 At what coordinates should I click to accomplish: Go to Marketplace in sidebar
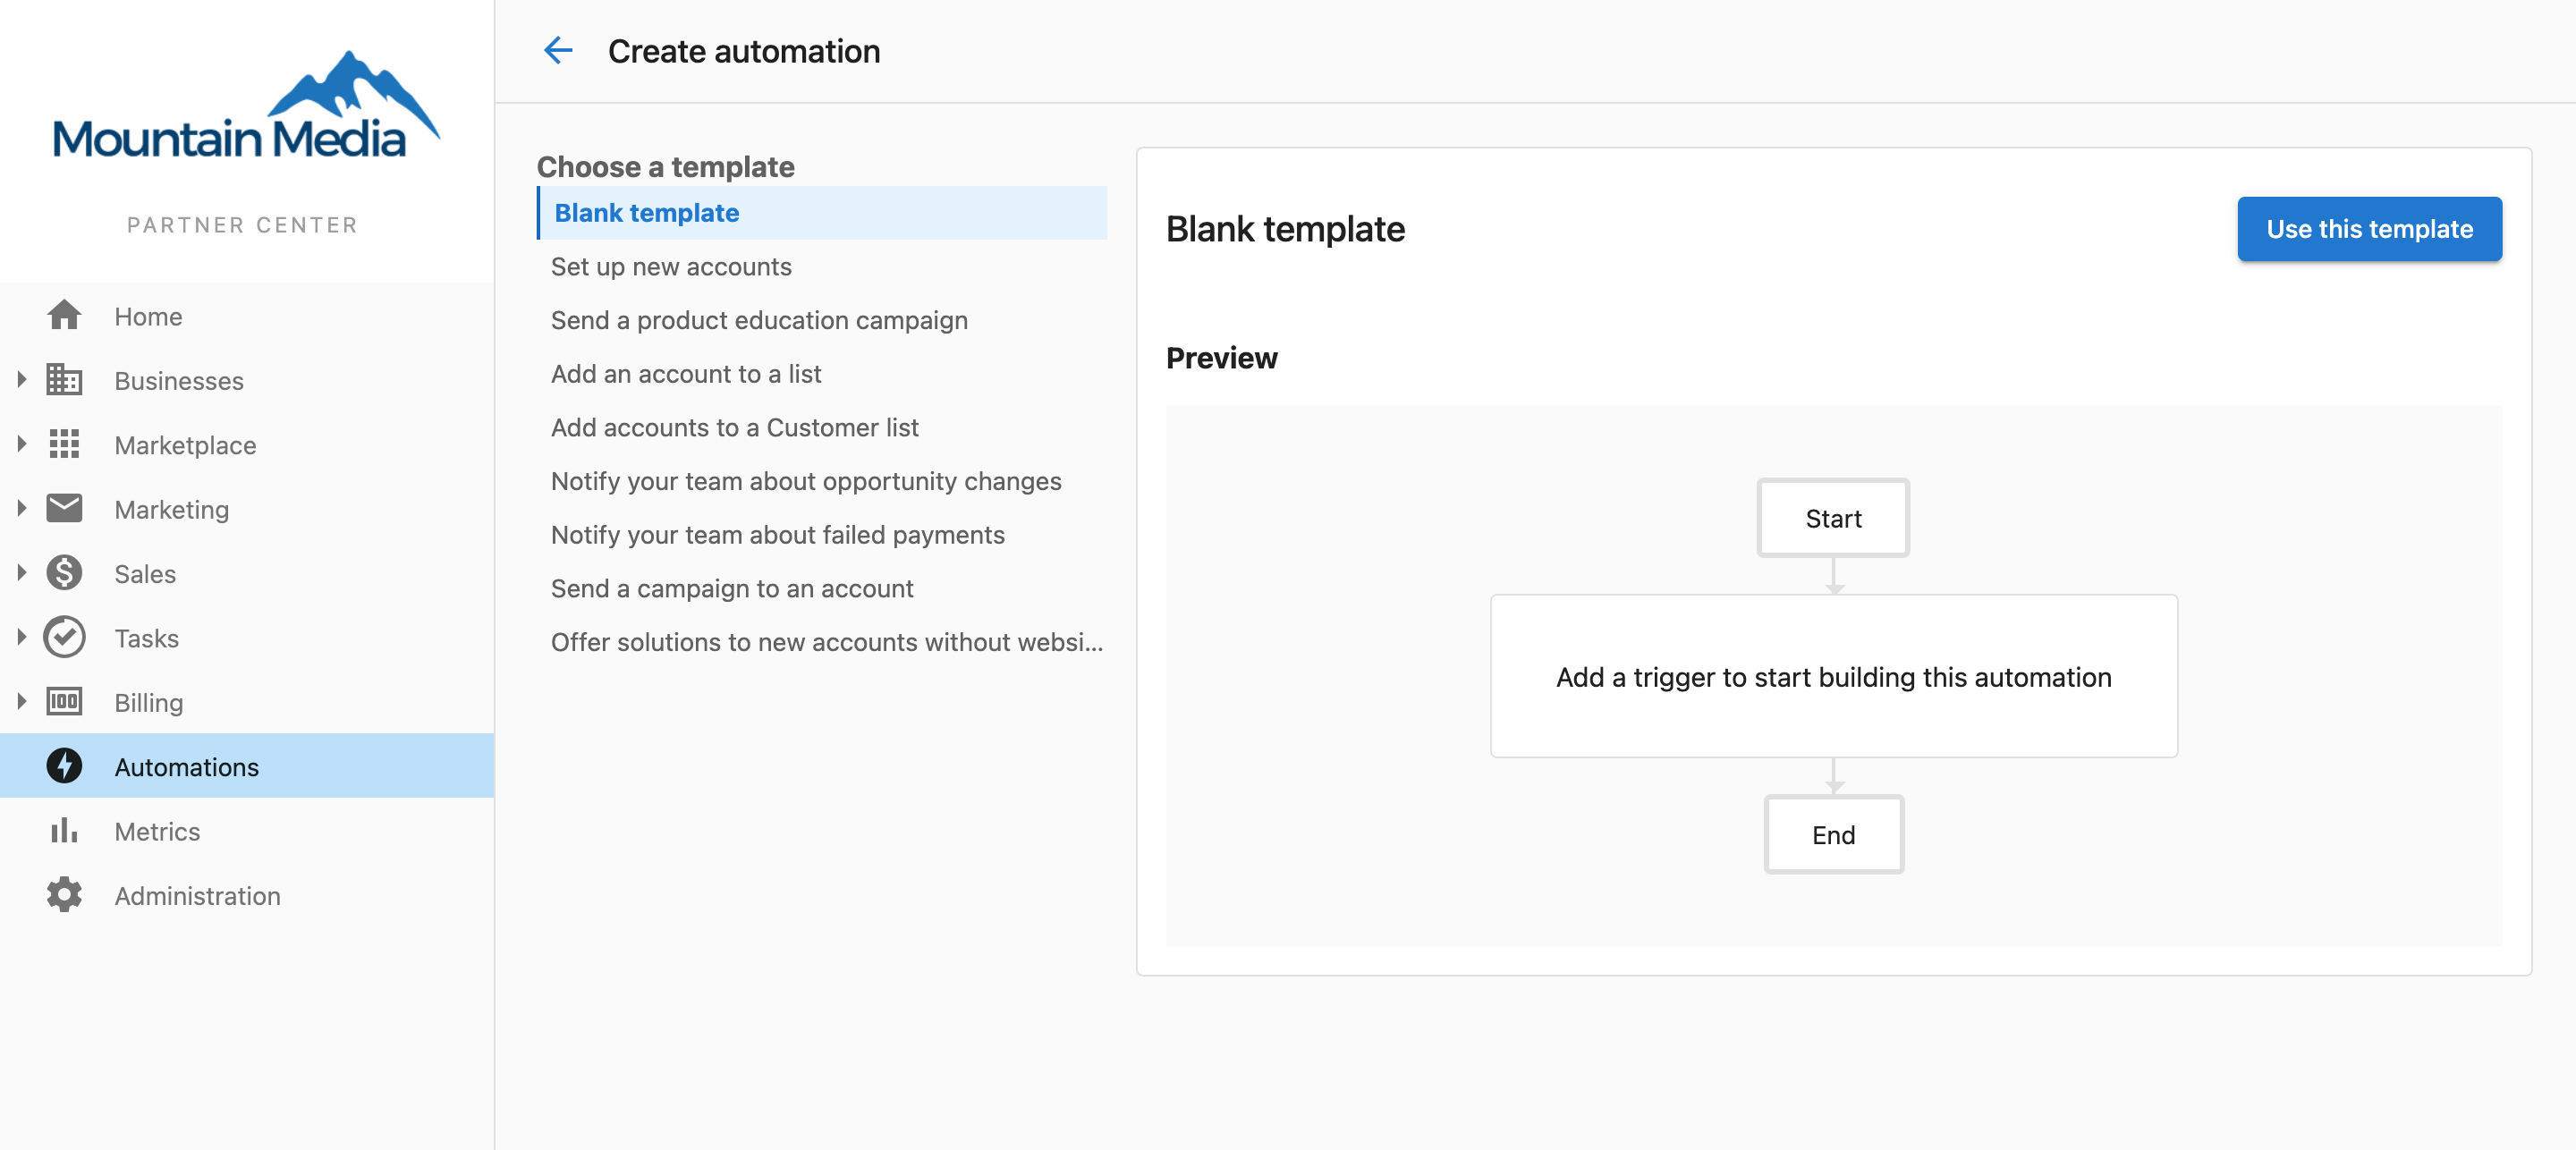[247, 444]
